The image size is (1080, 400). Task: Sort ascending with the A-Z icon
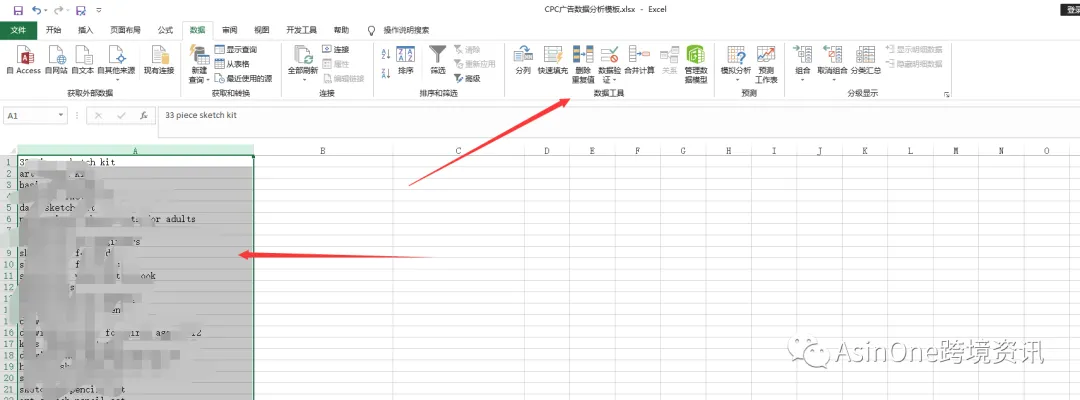(386, 54)
